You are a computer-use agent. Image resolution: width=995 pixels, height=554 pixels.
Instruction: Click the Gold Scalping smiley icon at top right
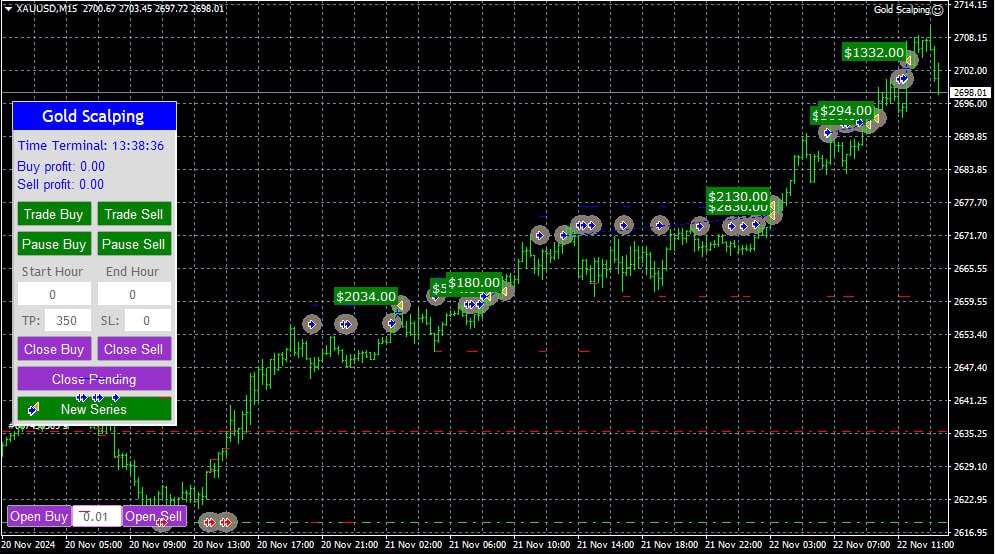pyautogui.click(x=937, y=10)
